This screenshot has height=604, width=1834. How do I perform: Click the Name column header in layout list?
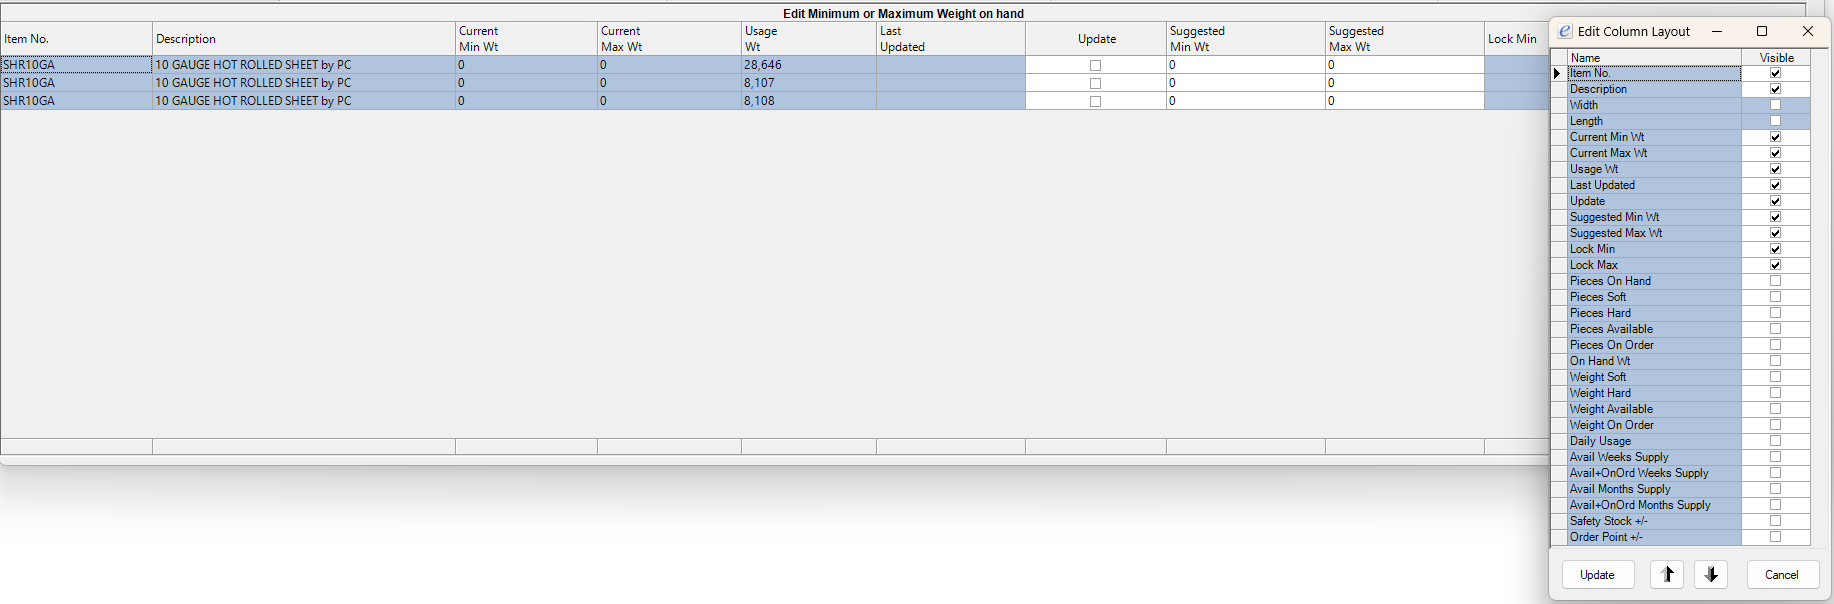[1654, 58]
